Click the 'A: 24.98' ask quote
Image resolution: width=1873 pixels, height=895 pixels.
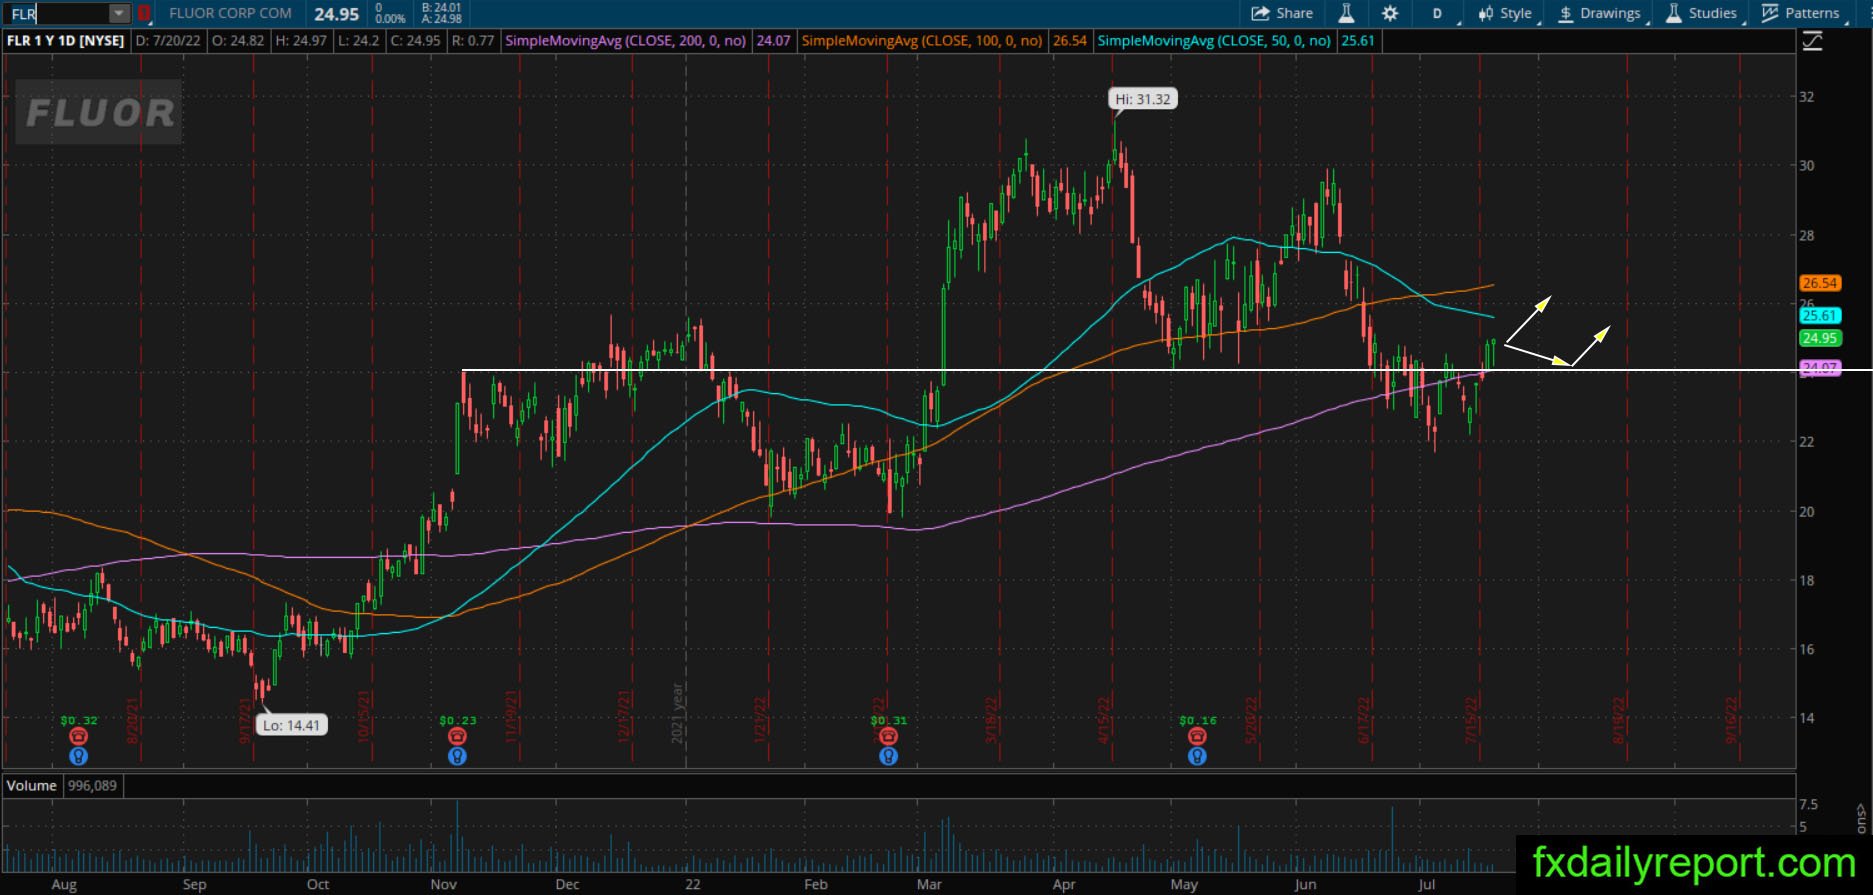pyautogui.click(x=441, y=19)
